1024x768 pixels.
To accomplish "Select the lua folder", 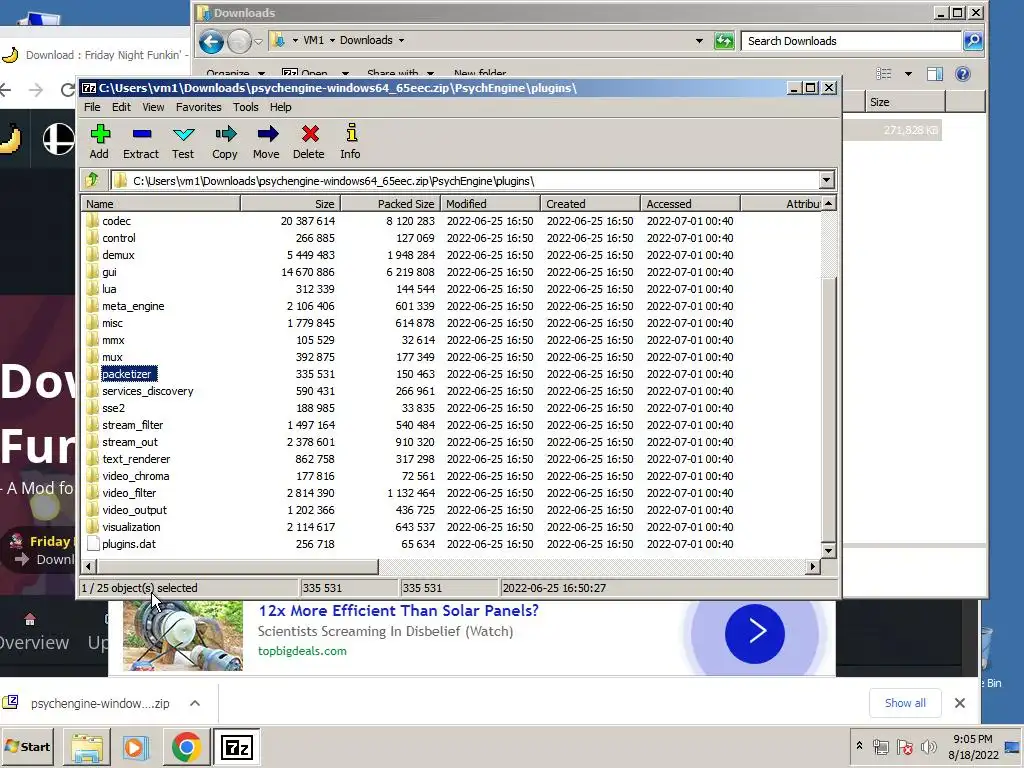I will tap(109, 289).
